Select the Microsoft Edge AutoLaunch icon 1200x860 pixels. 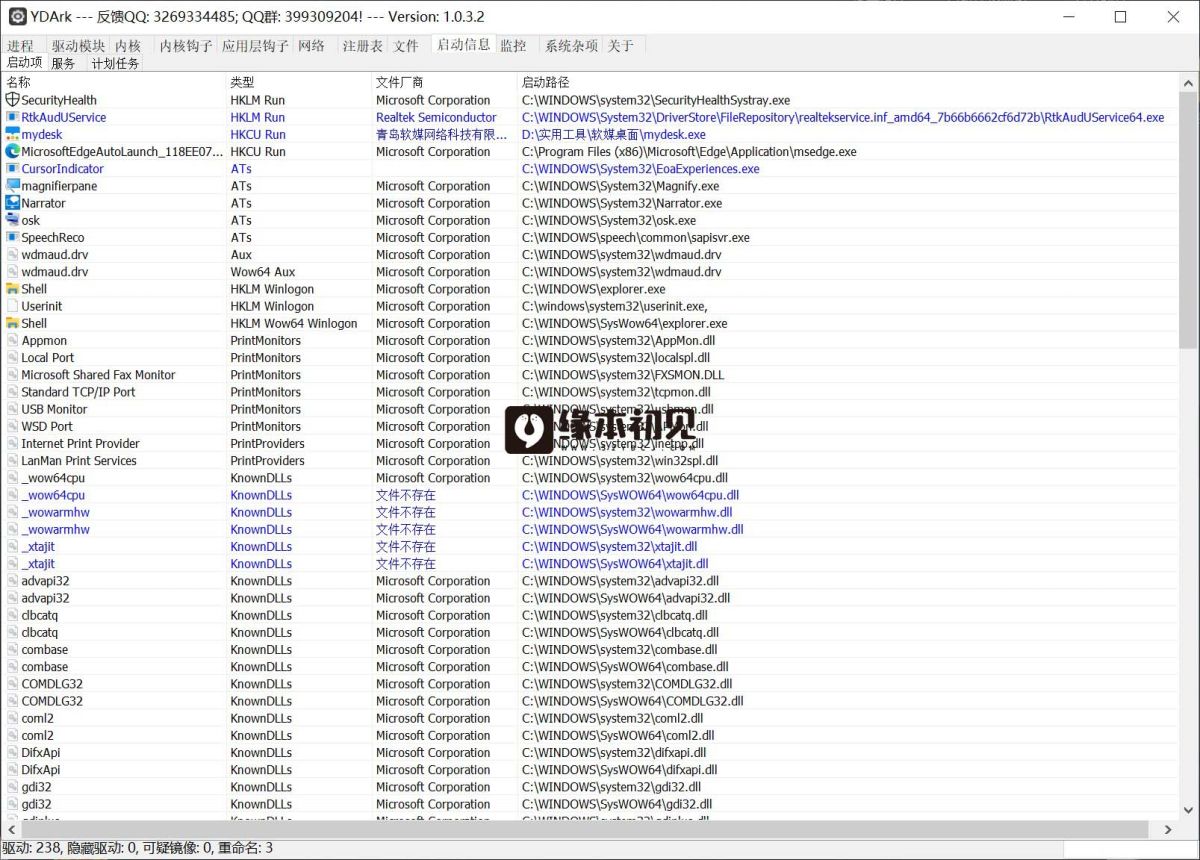pyautogui.click(x=13, y=151)
